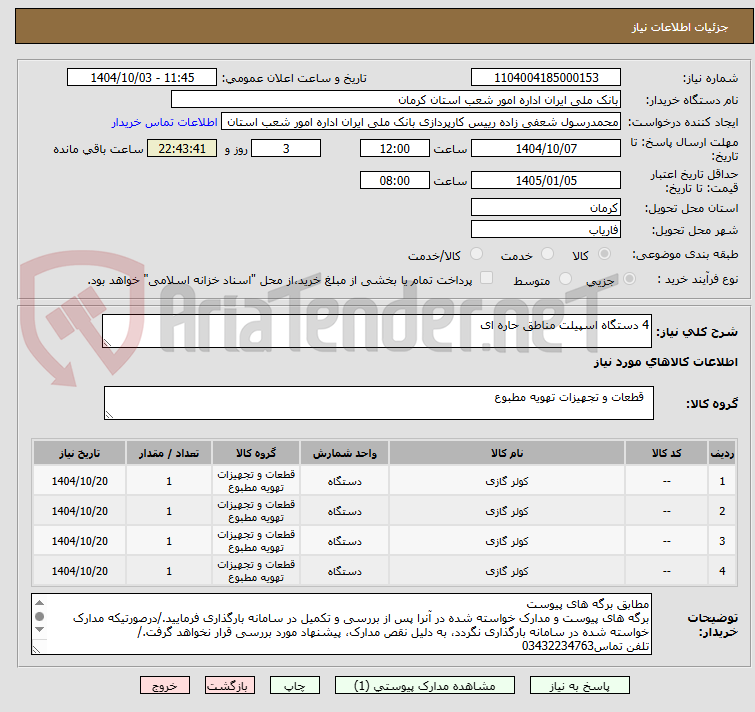Click the بازگشت back button

230,686
